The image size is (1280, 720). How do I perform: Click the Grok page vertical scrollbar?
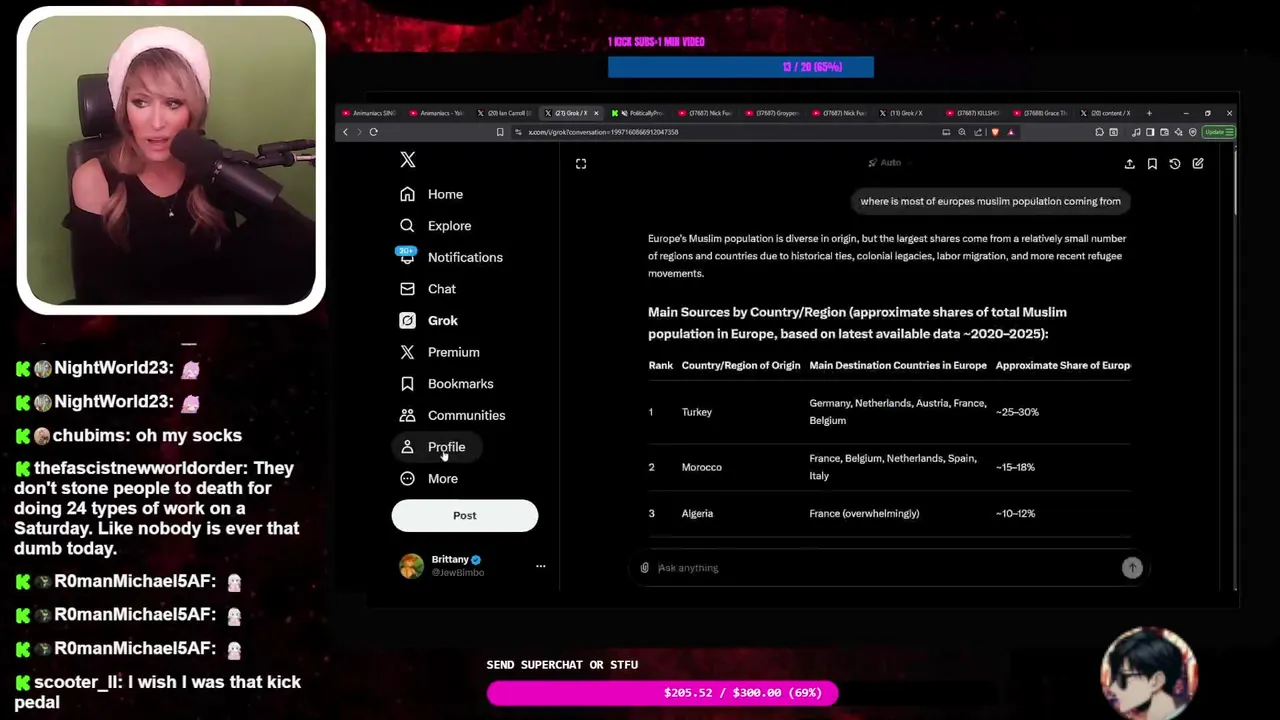[1236, 182]
